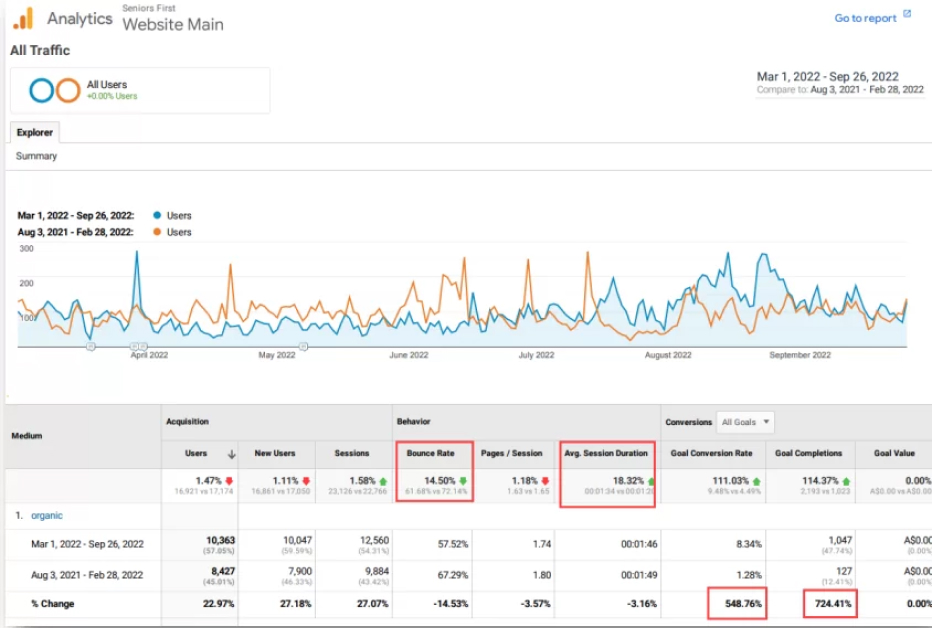This screenshot has width=932, height=628.
Task: Click the blue Users legend dot
Action: pyautogui.click(x=157, y=215)
